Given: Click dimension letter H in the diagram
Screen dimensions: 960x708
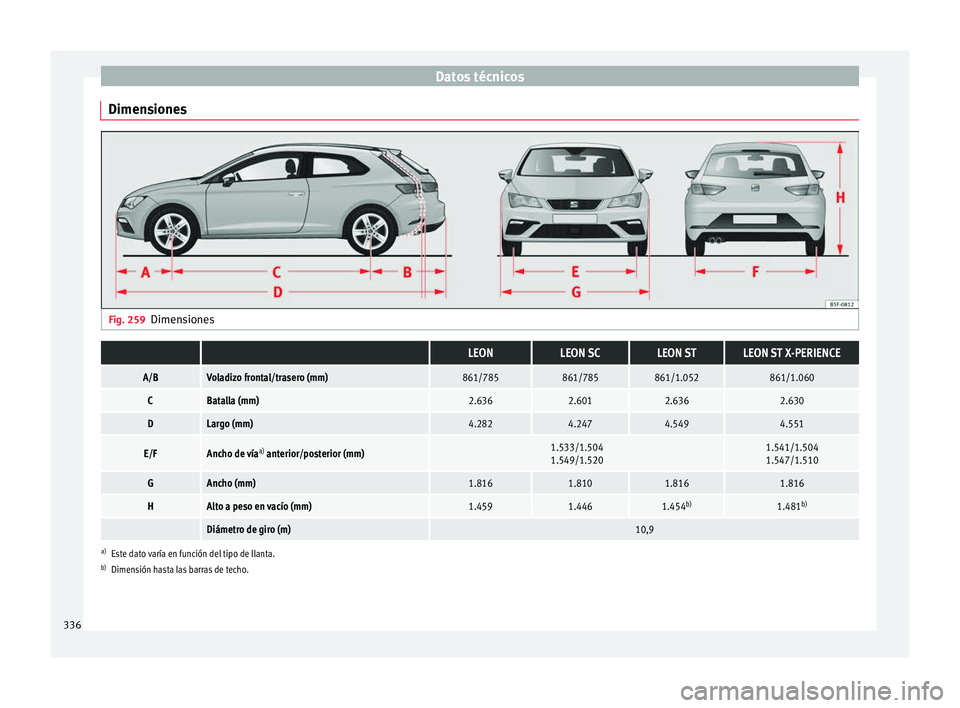Looking at the screenshot, I should (x=841, y=198).
